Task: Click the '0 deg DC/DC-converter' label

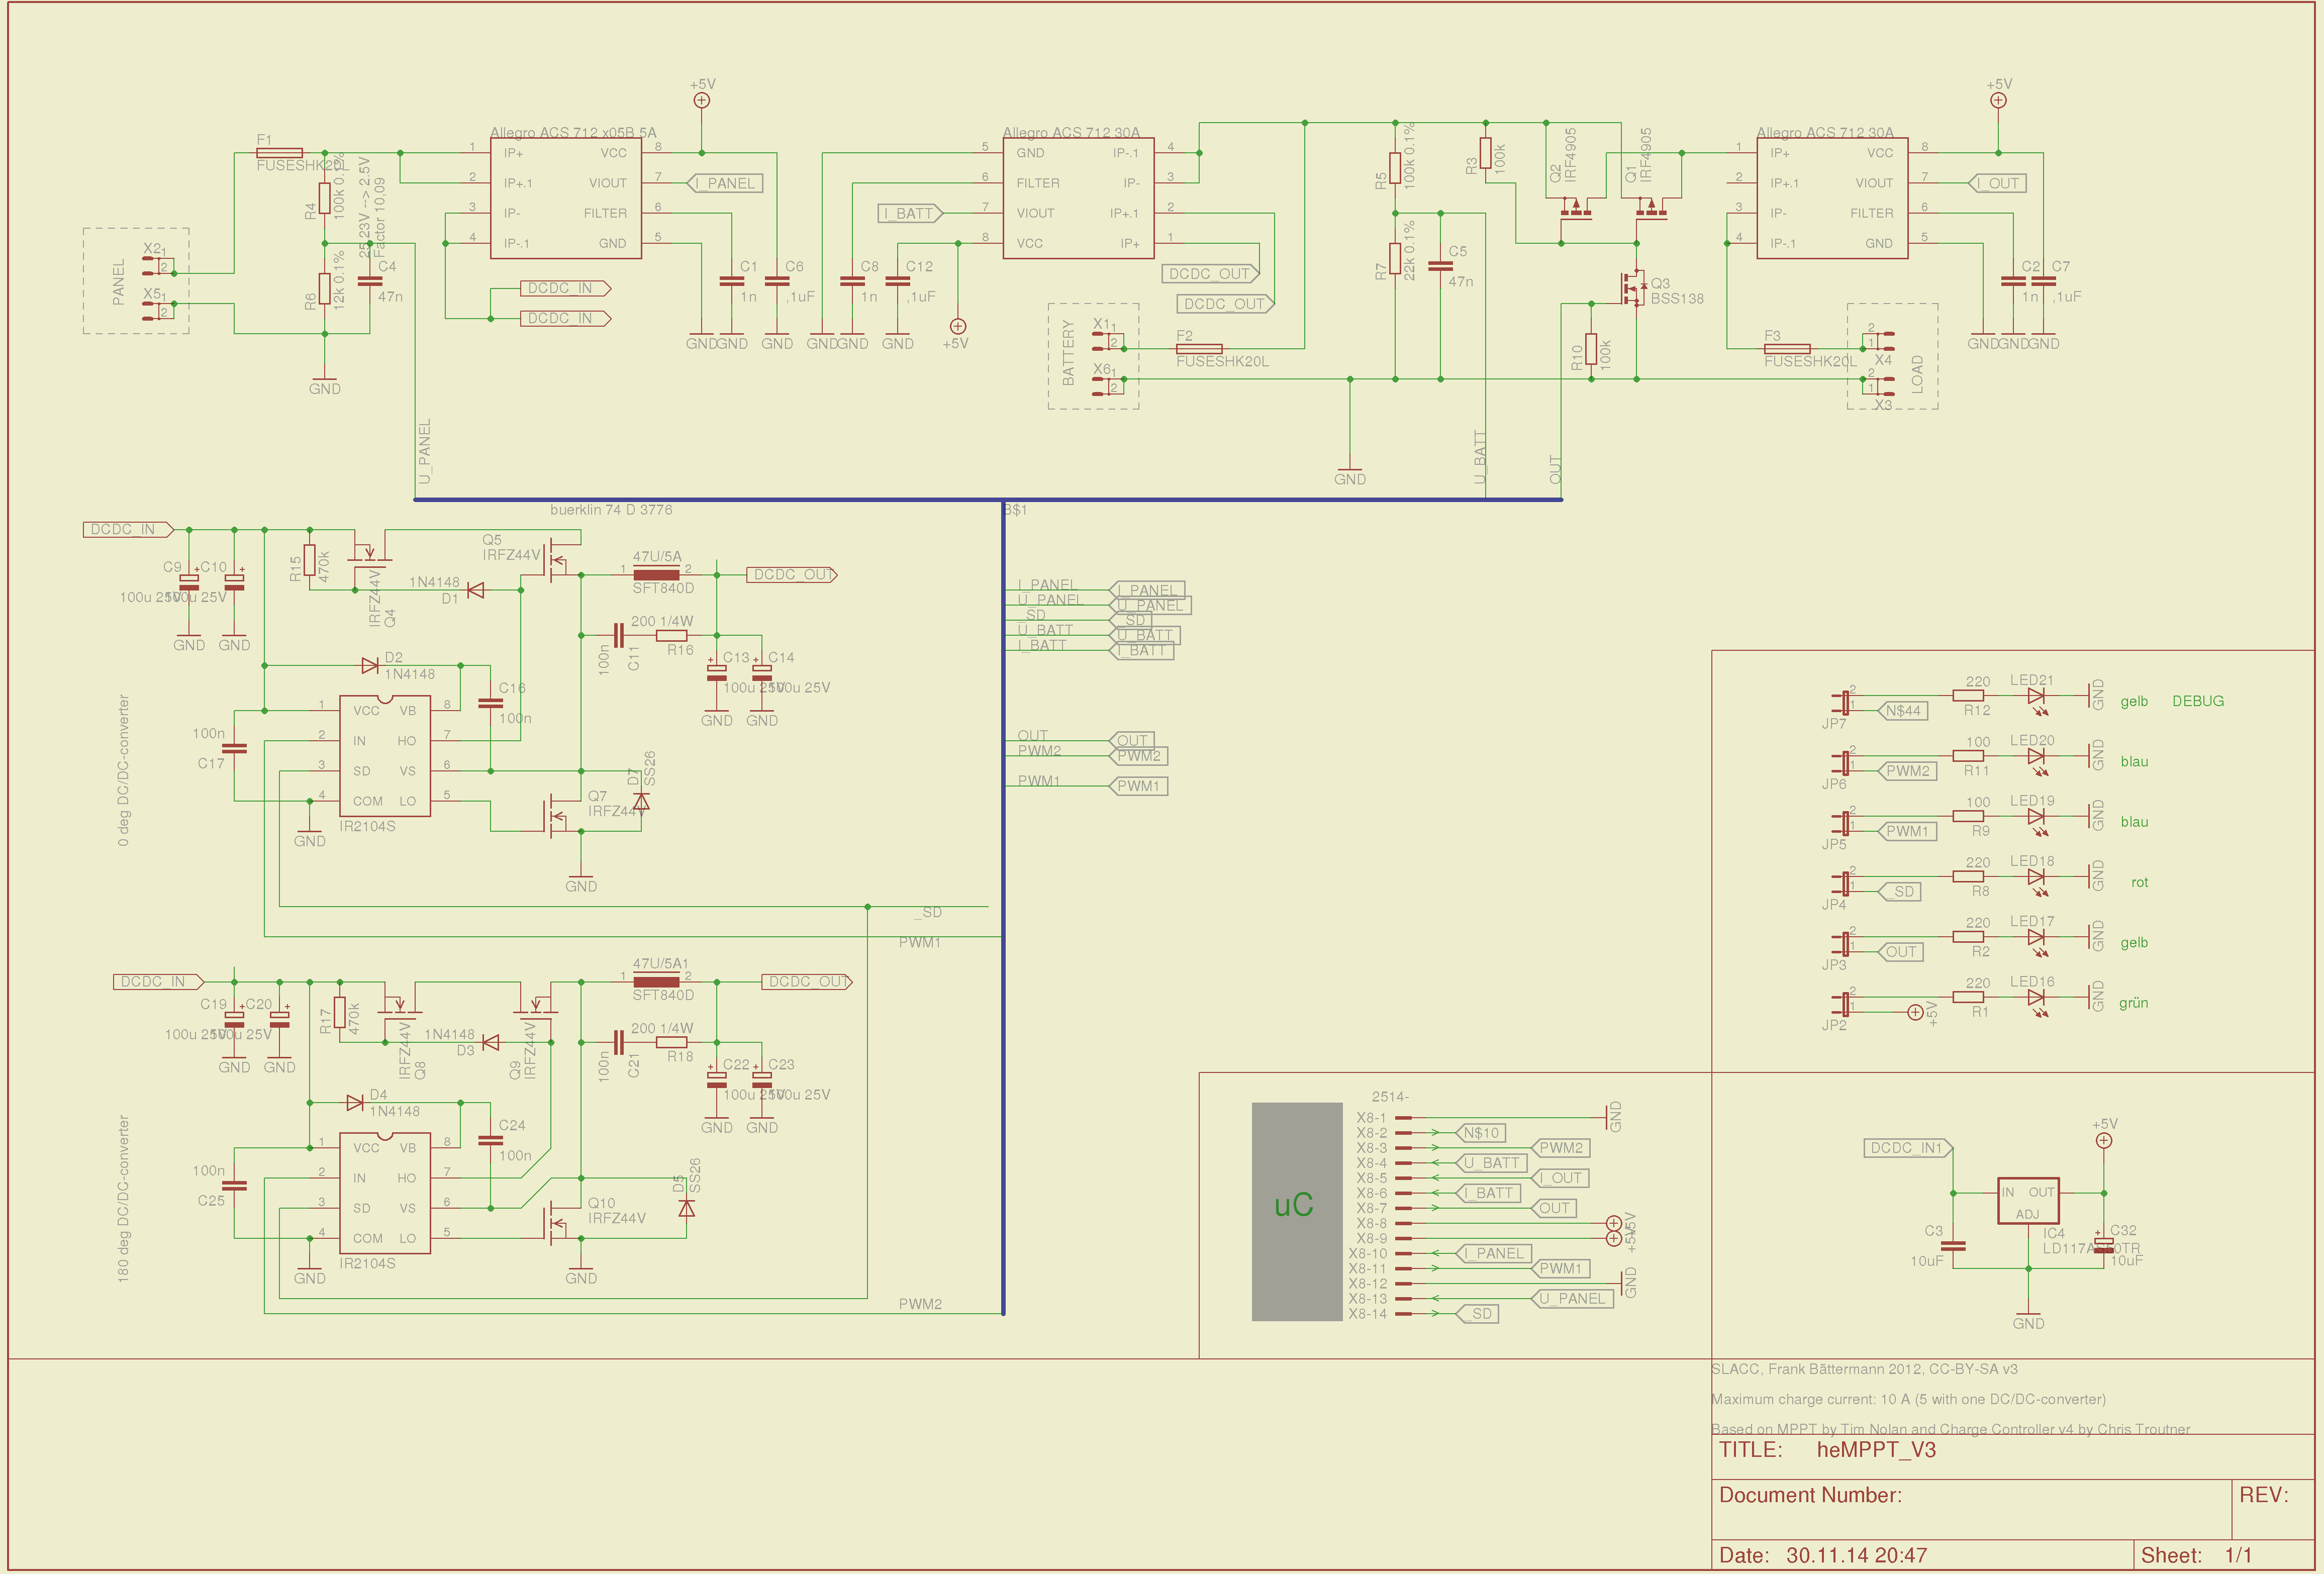Action: click(123, 770)
